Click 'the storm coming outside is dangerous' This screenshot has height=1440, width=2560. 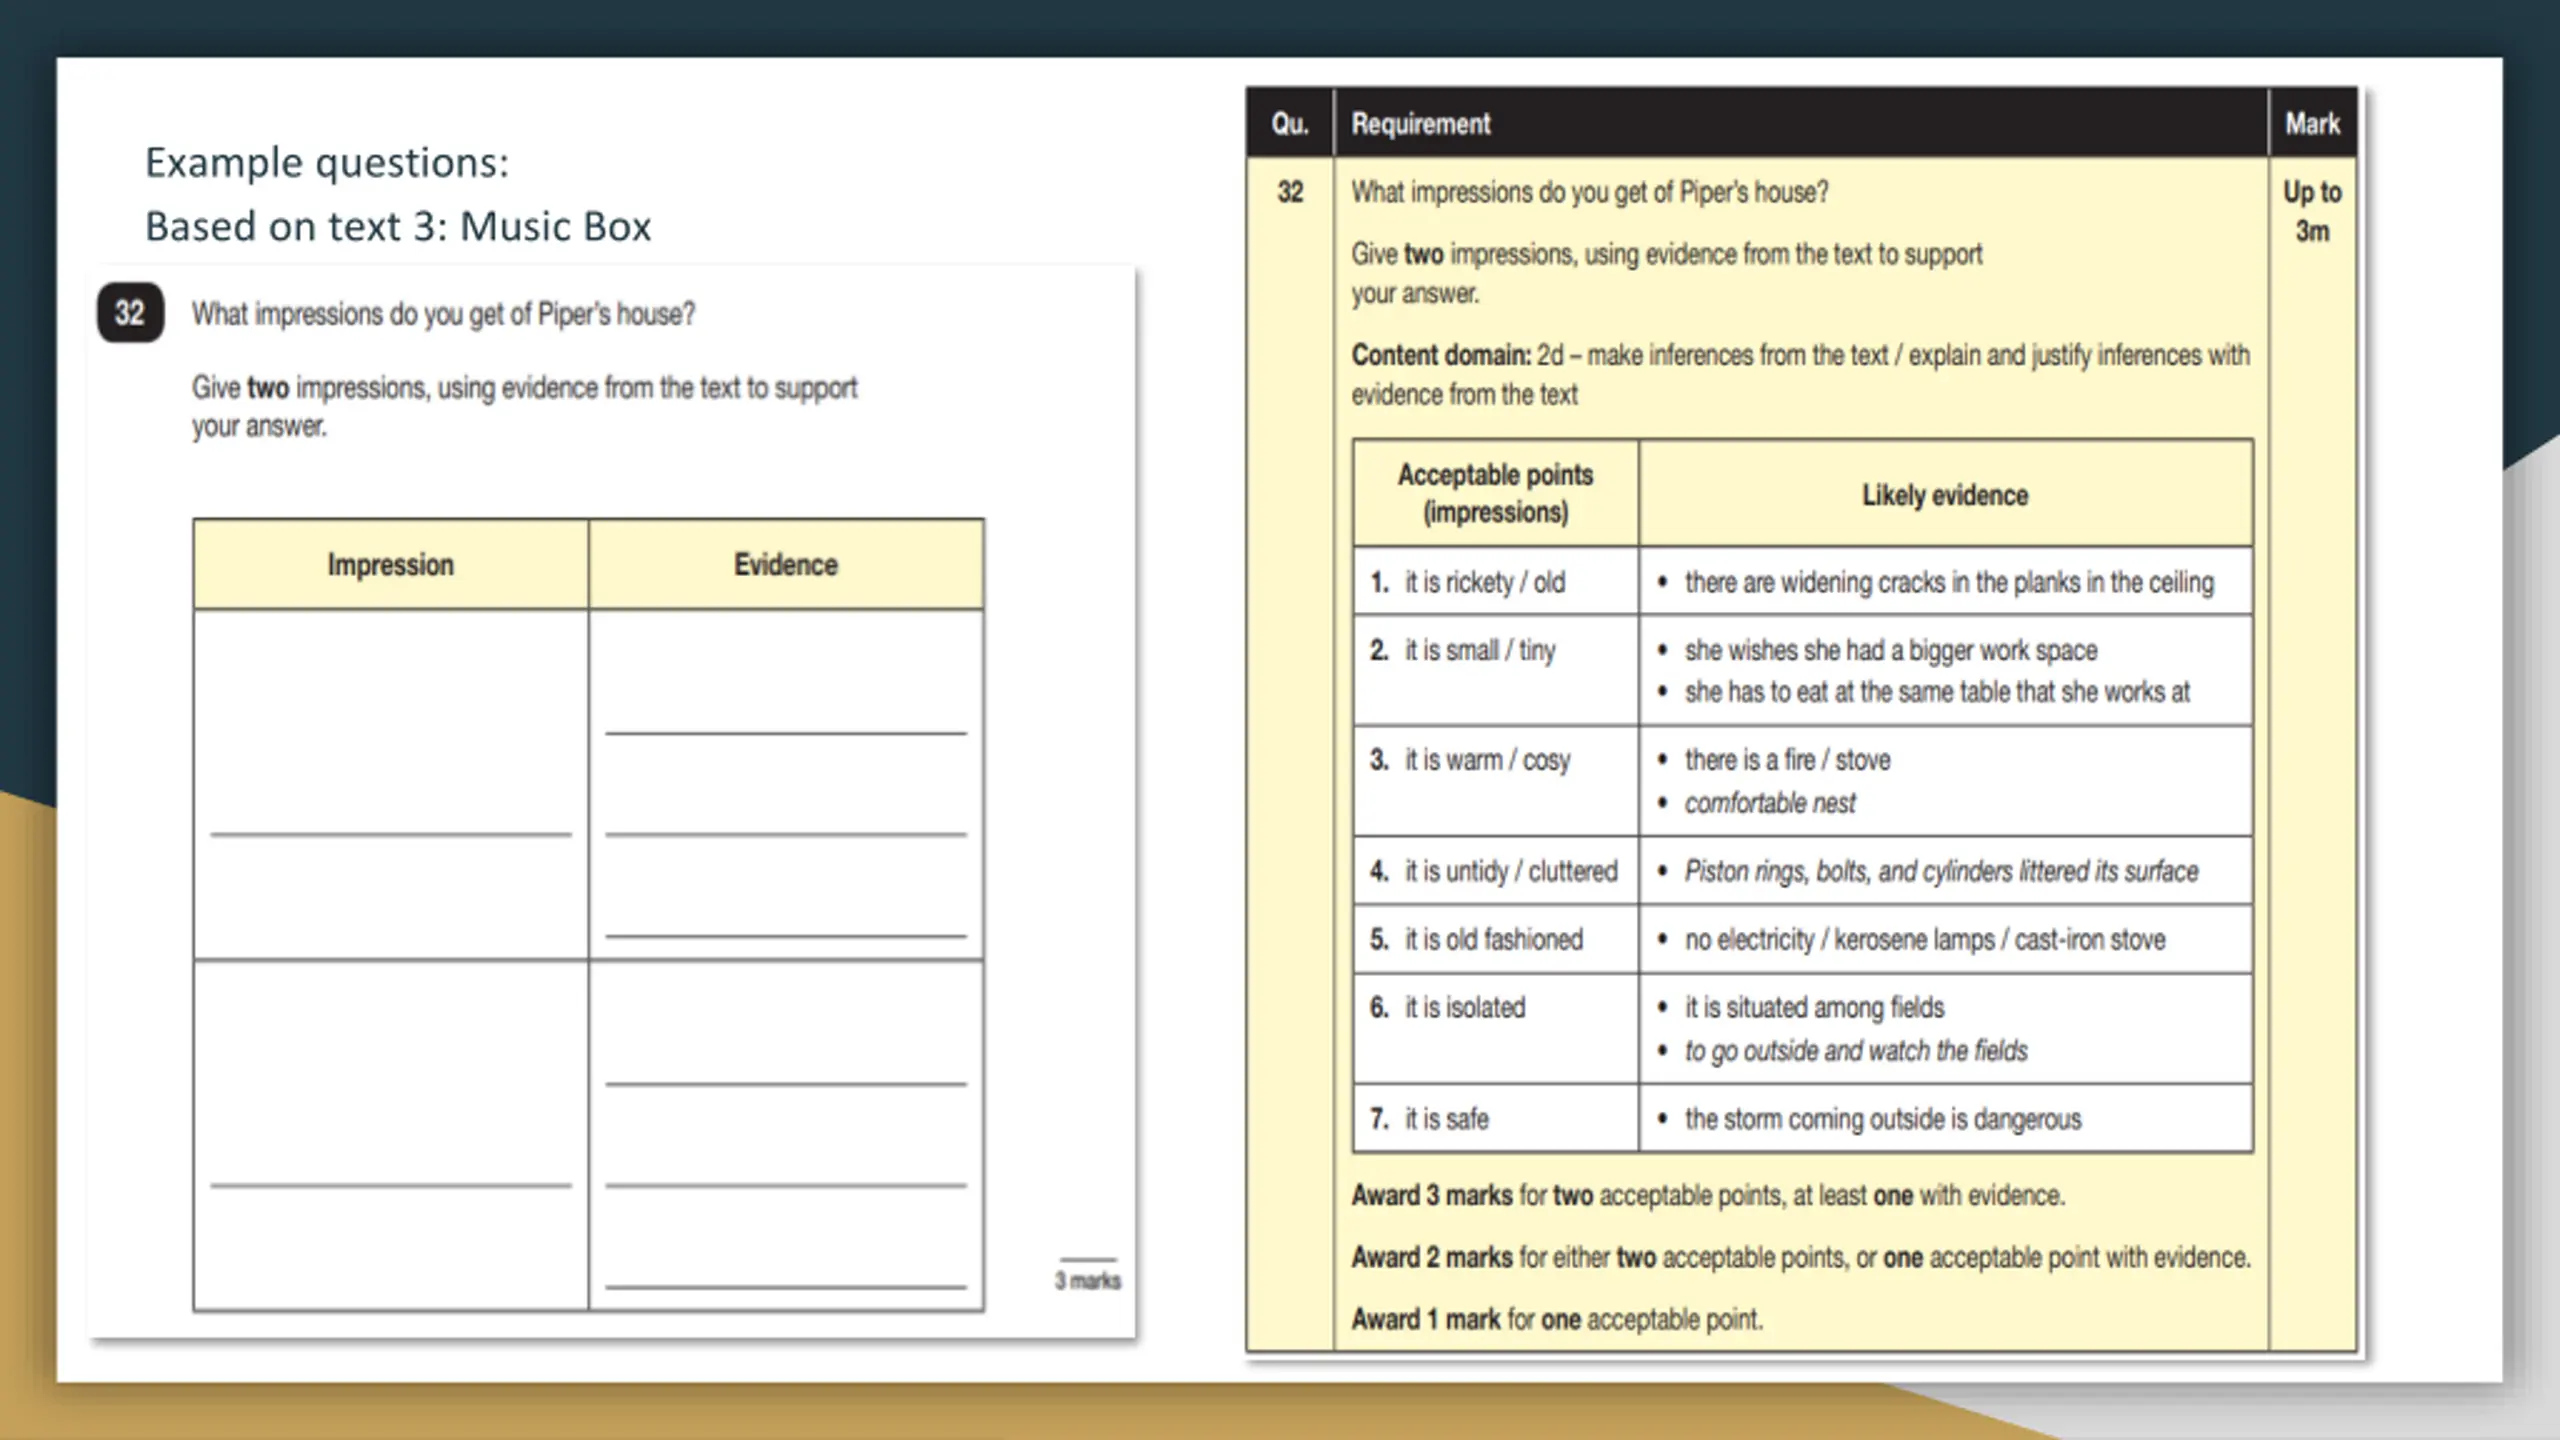click(1883, 1119)
